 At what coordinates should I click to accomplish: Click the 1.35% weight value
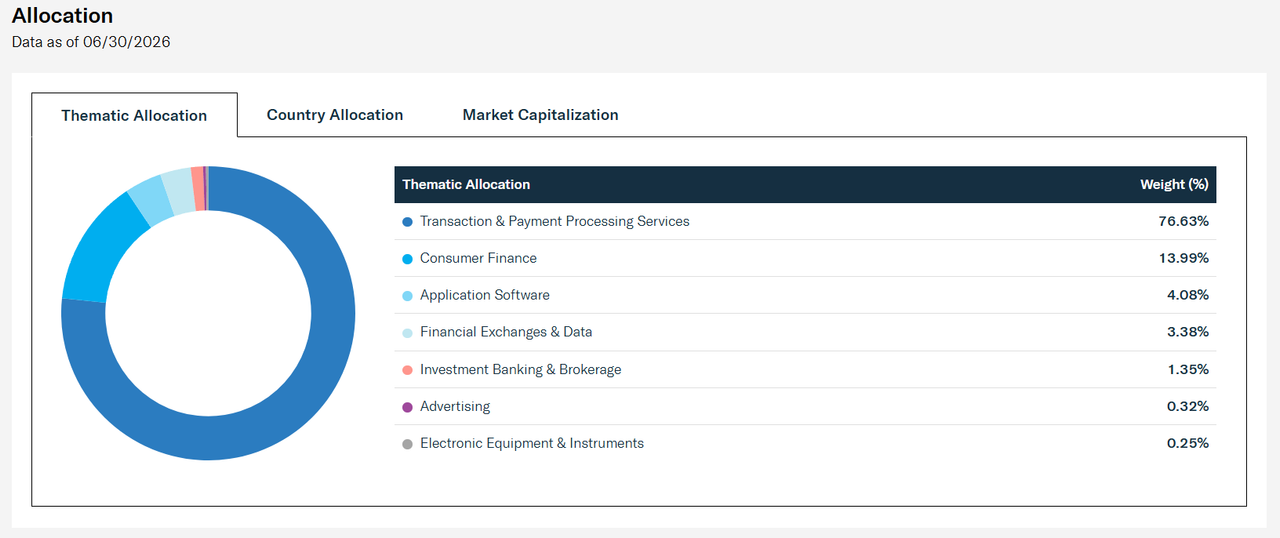point(1188,369)
